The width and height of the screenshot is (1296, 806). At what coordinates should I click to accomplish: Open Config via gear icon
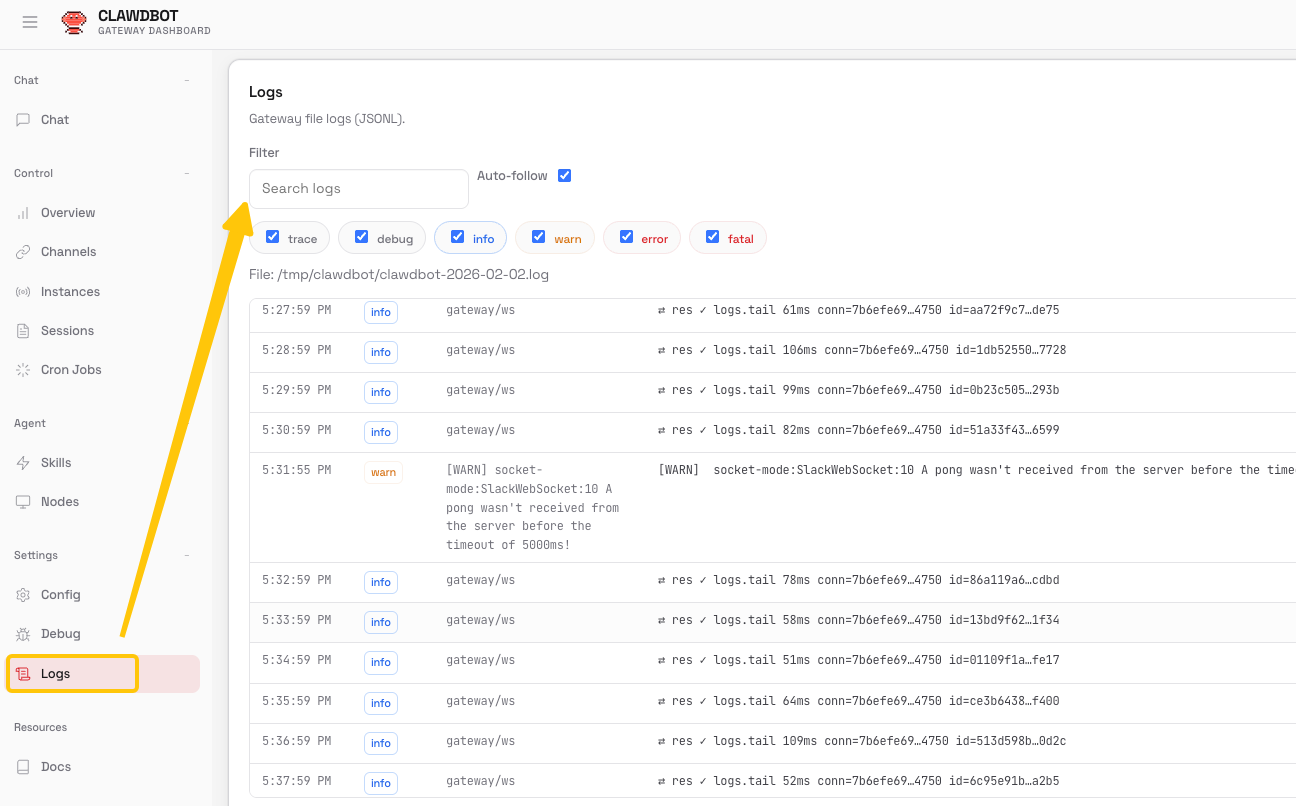23,595
